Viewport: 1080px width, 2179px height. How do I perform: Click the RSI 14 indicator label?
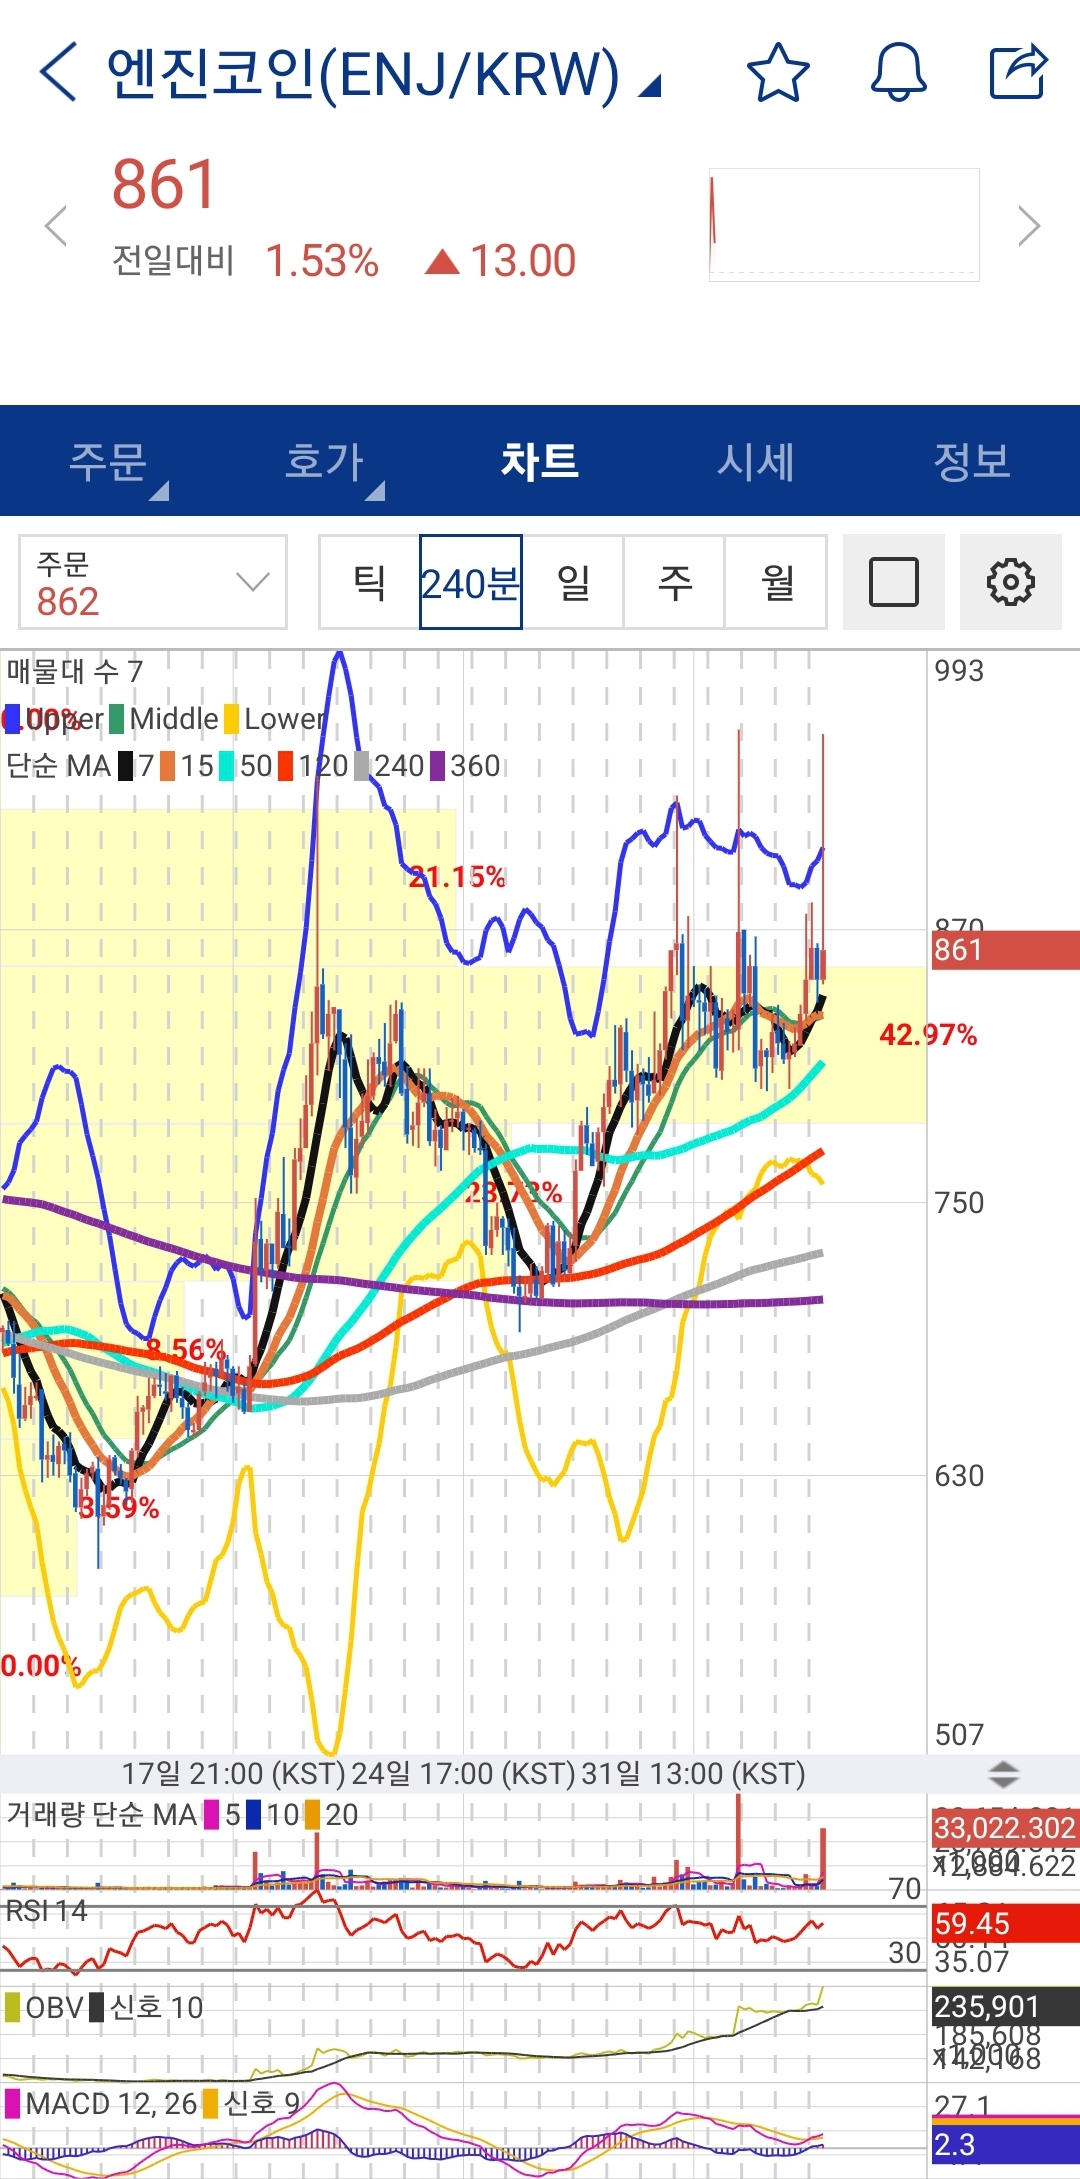click(47, 1912)
